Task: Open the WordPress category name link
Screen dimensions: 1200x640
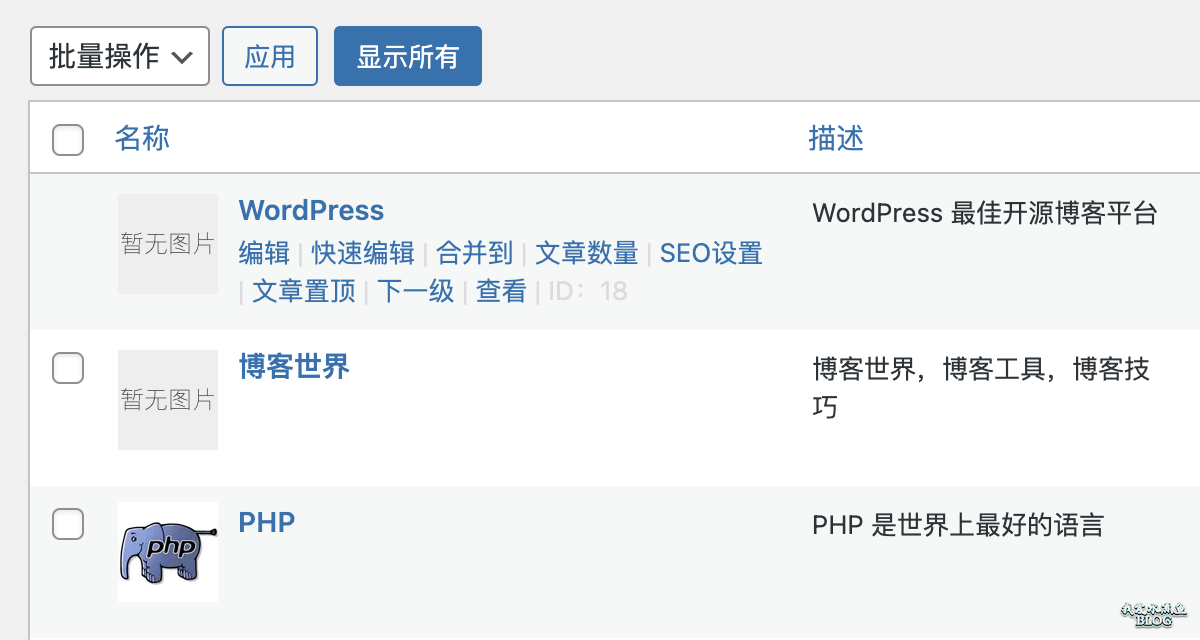Action: tap(311, 210)
